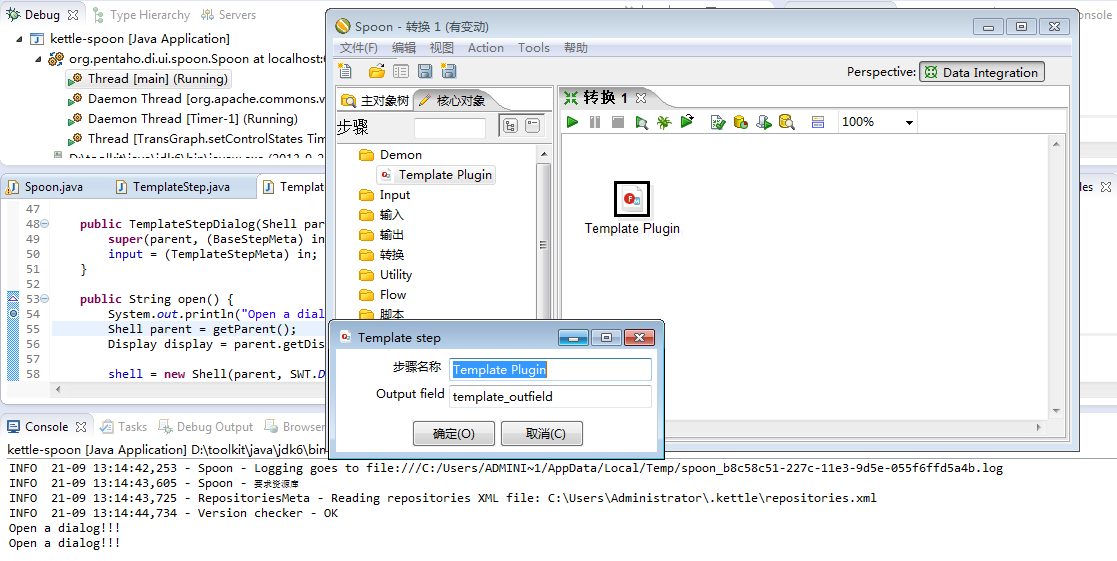Image resolution: width=1117 pixels, height=561 pixels.
Task: Click the Pause transformation icon
Action: click(x=595, y=122)
